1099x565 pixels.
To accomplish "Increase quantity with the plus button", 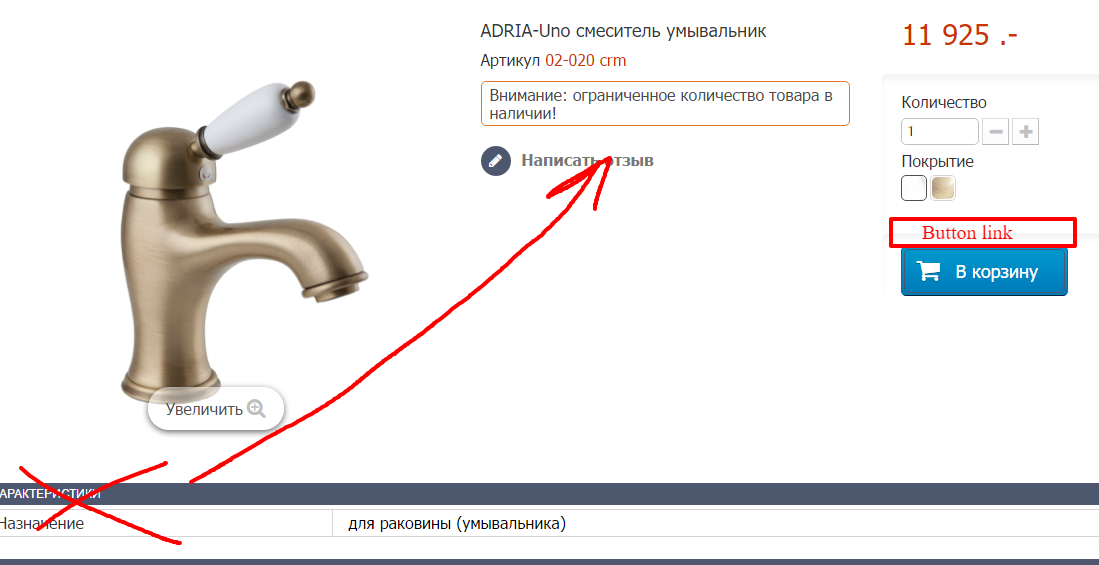I will click(1025, 132).
